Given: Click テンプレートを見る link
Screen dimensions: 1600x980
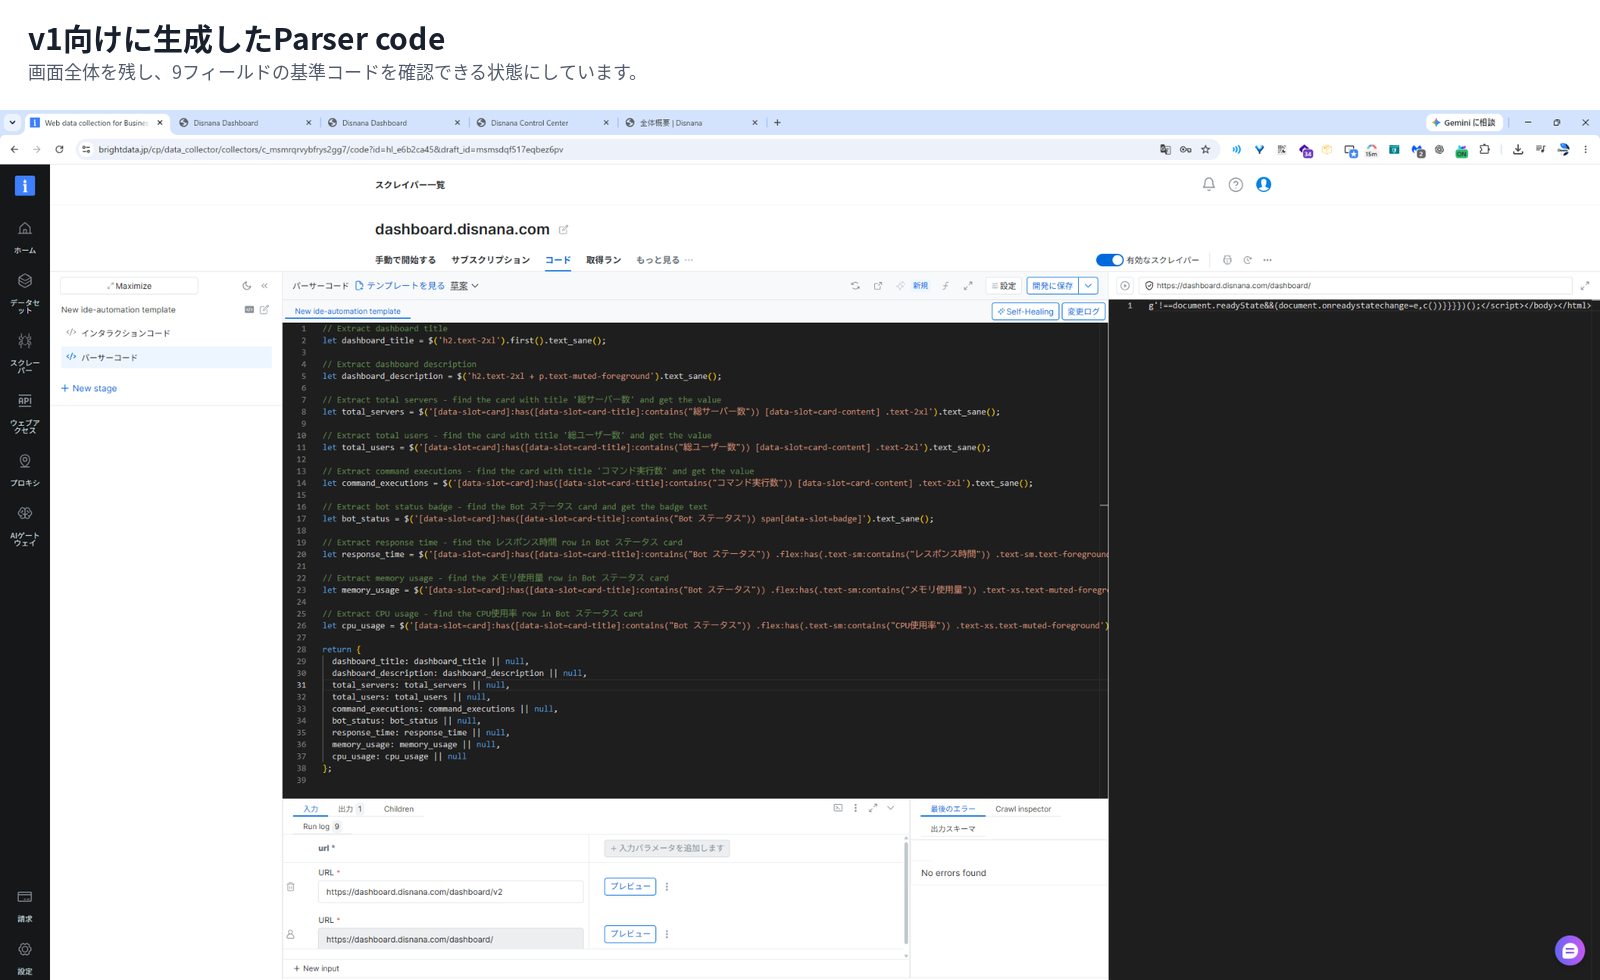Looking at the screenshot, I should (x=400, y=286).
